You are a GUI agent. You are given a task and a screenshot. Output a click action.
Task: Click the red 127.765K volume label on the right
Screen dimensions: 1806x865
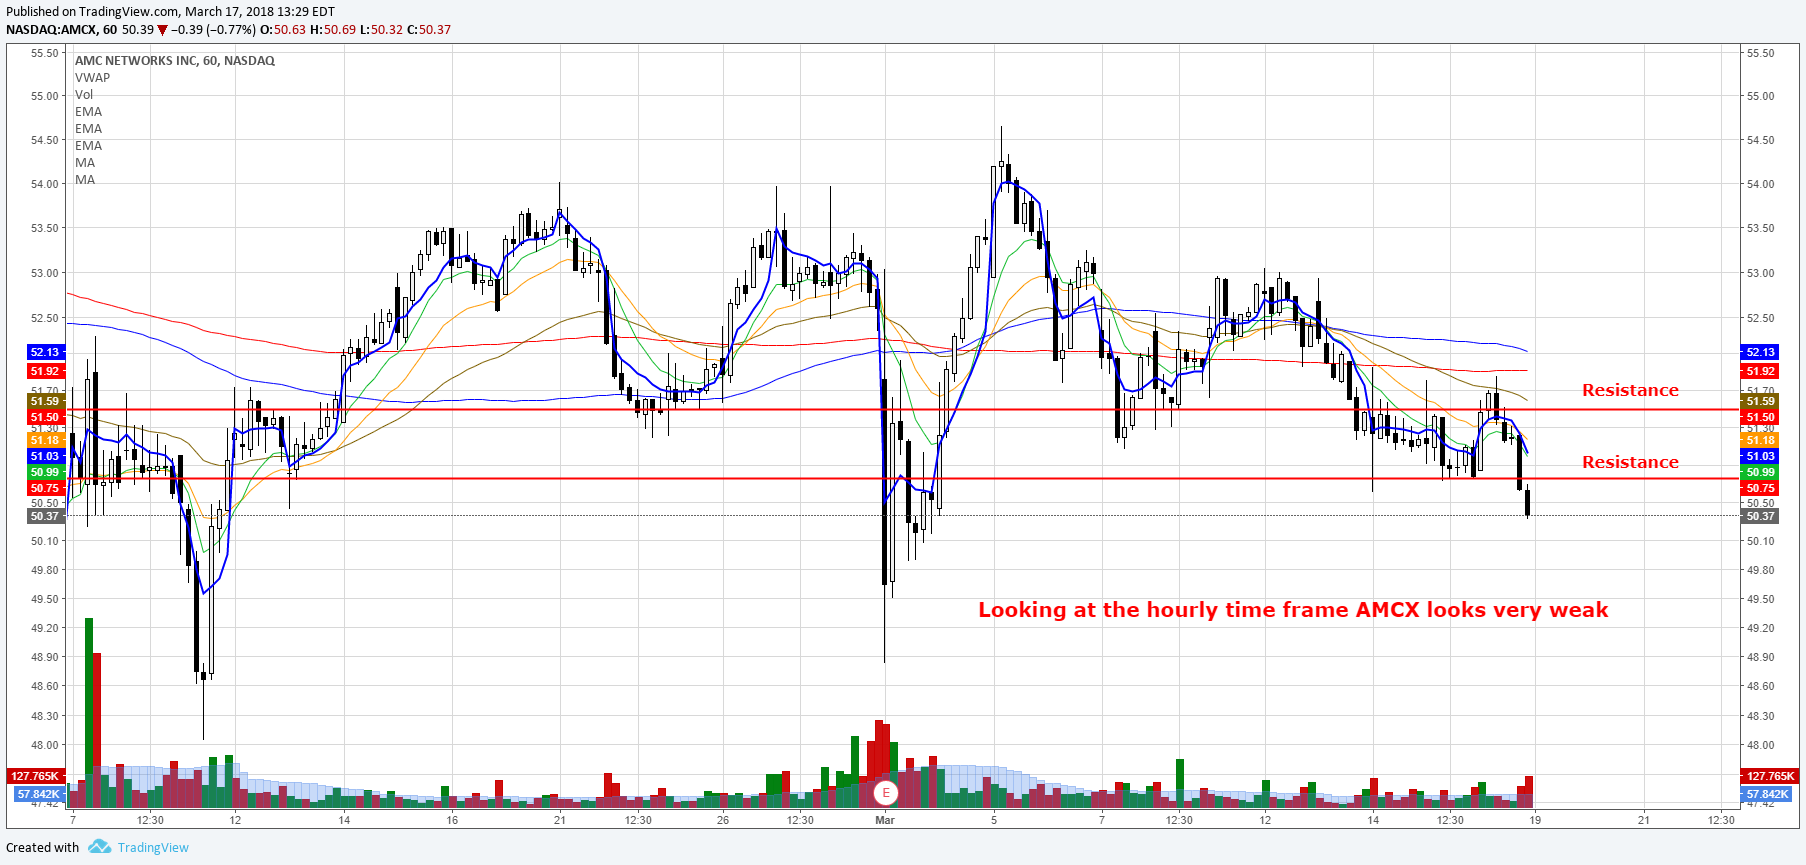[1770, 776]
